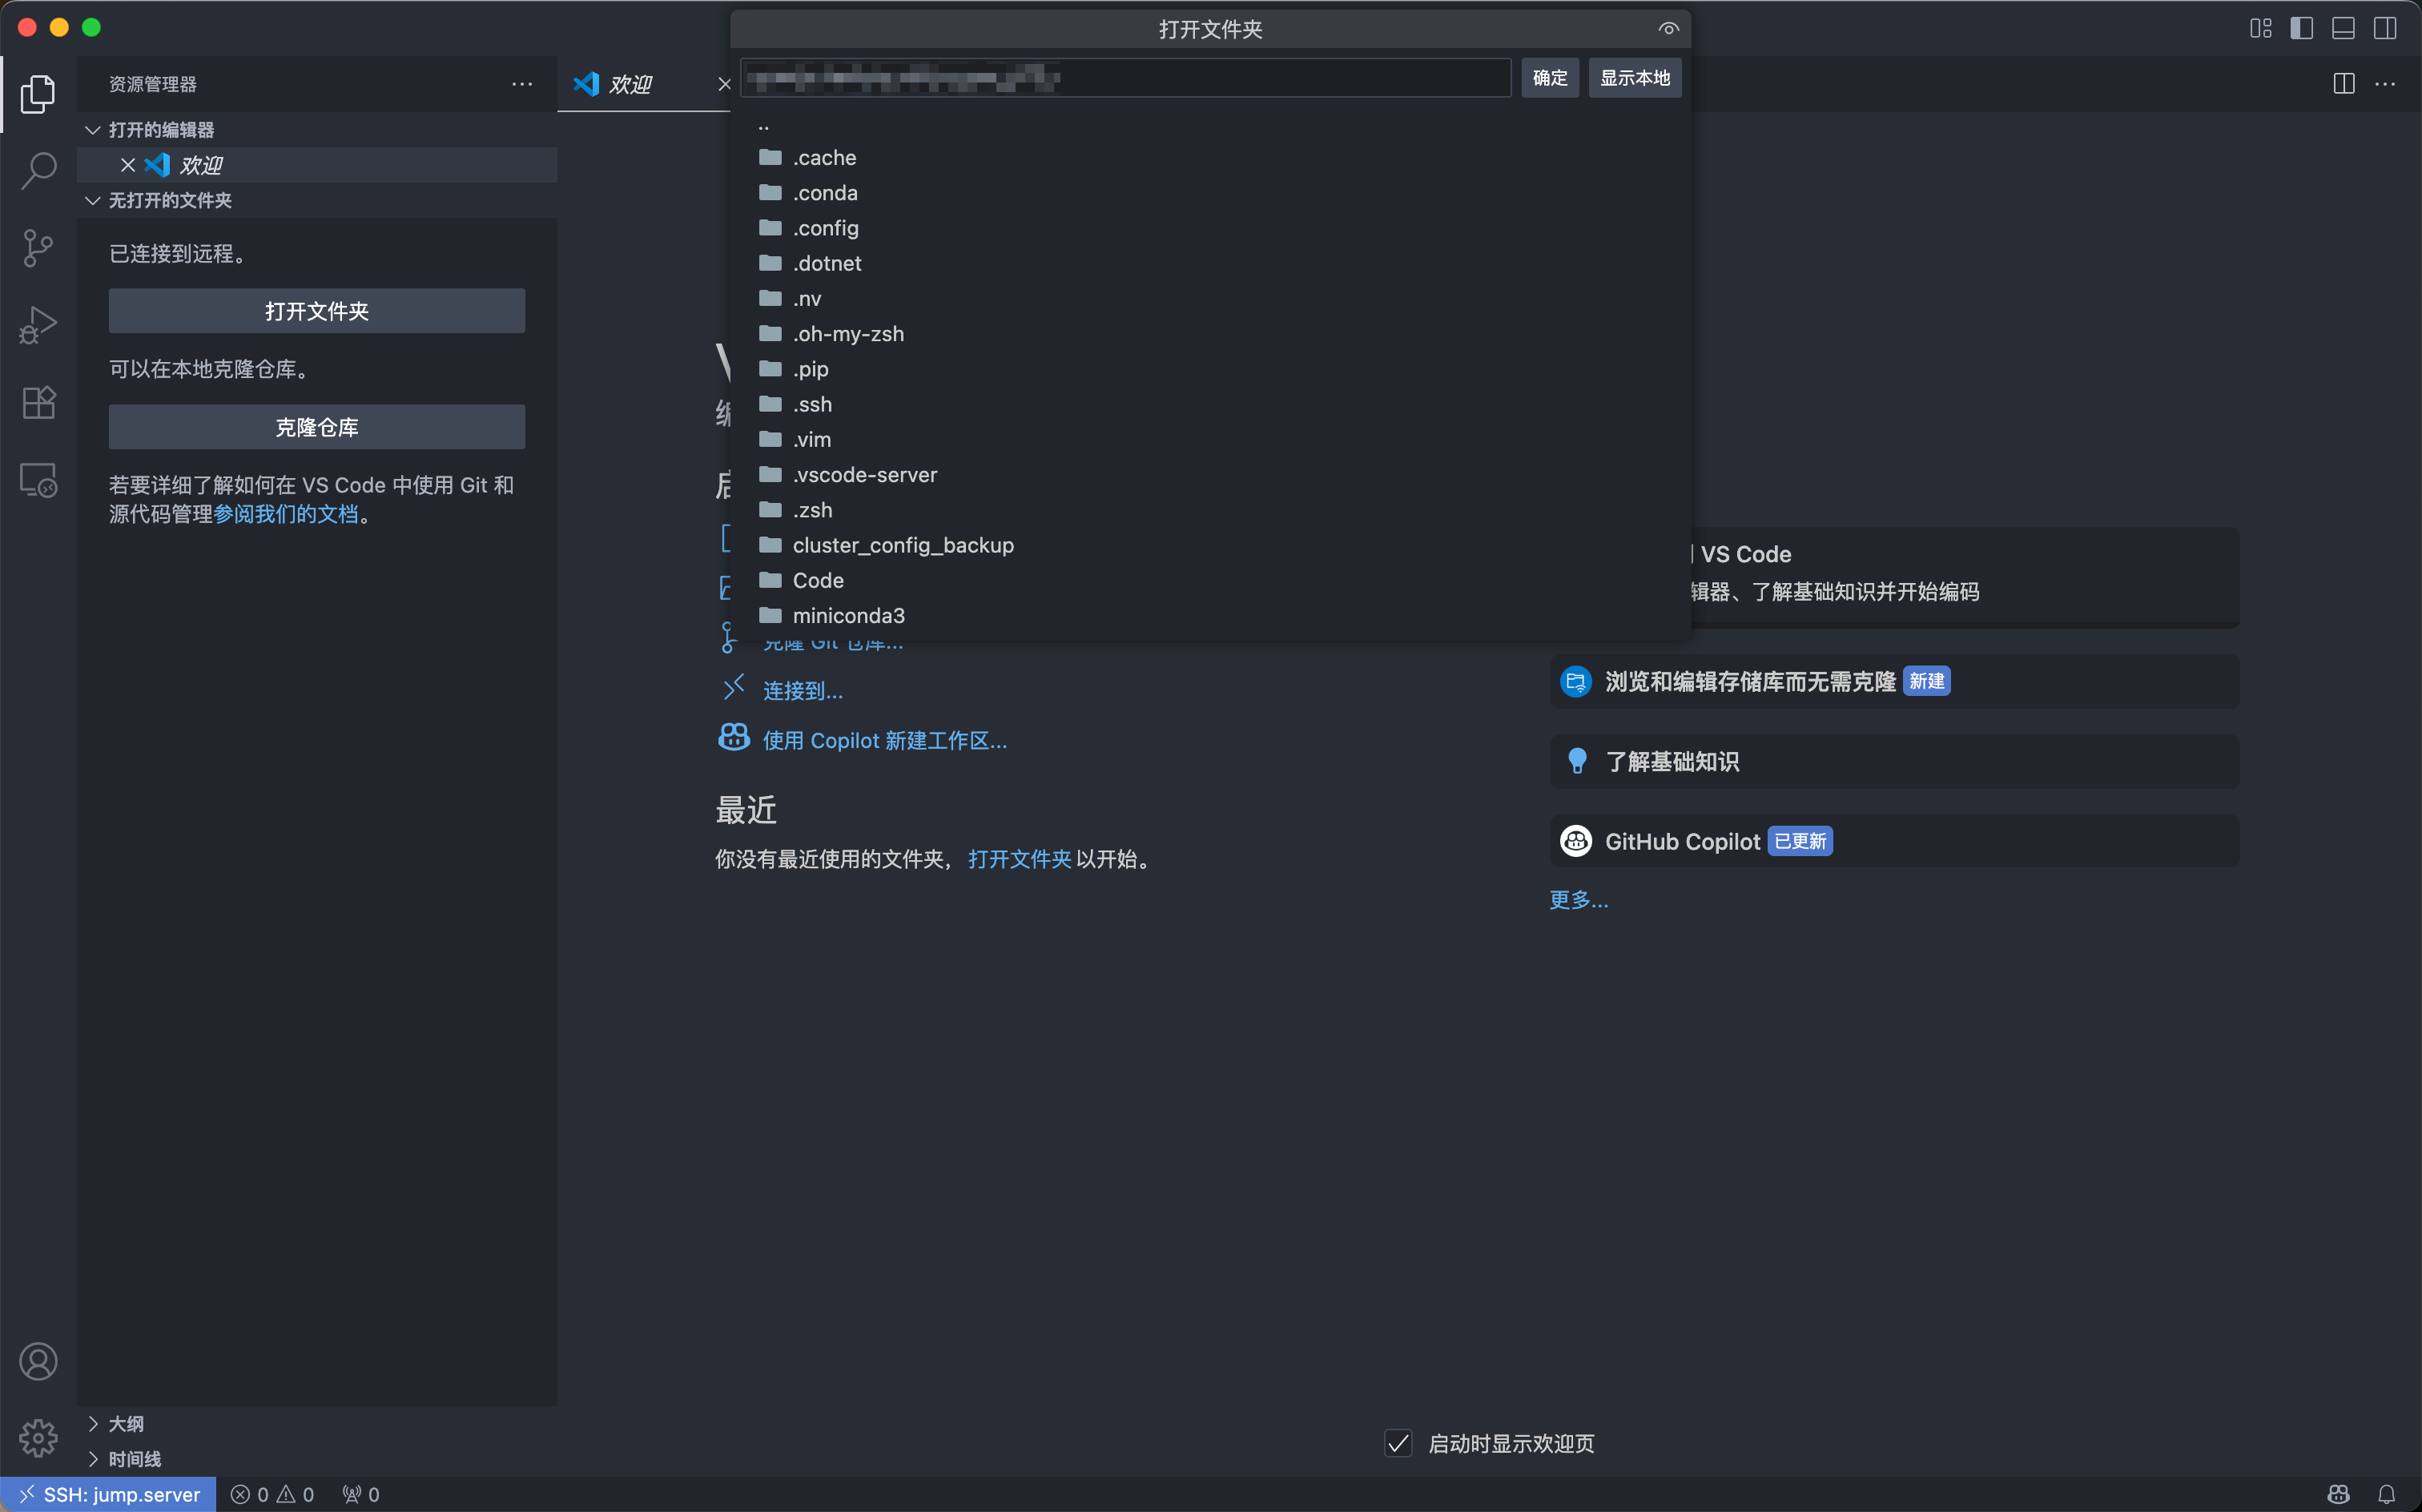Image resolution: width=2422 pixels, height=1512 pixels.
Task: Click the folder path input field
Action: coord(1125,78)
